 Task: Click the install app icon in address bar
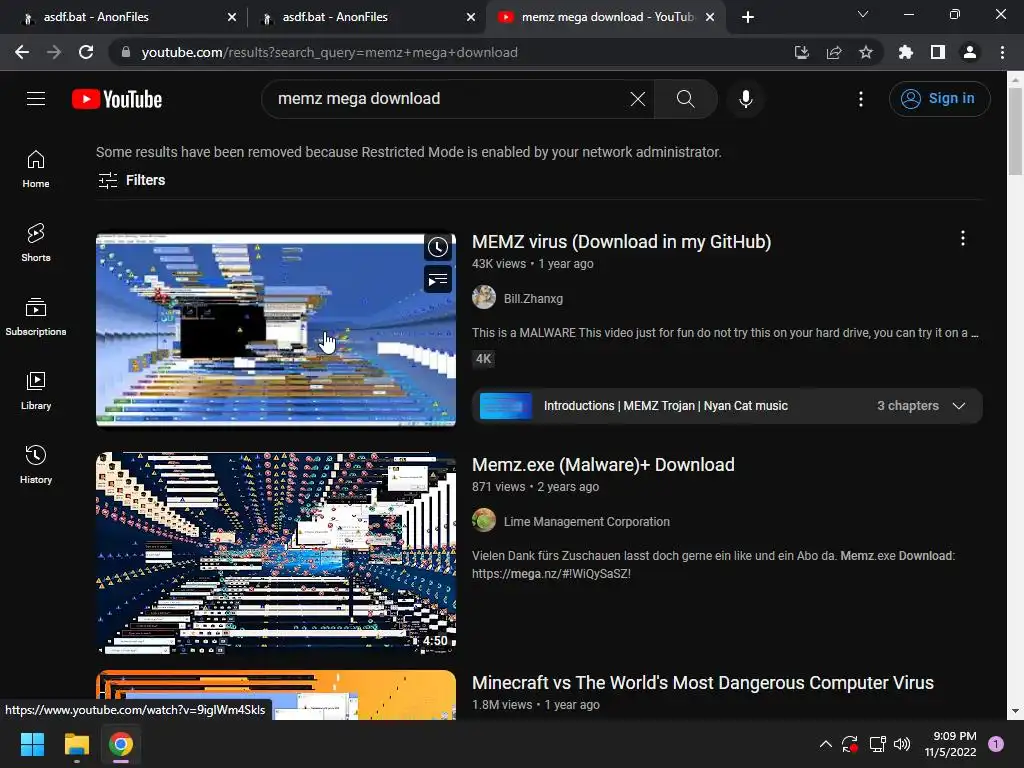click(801, 52)
